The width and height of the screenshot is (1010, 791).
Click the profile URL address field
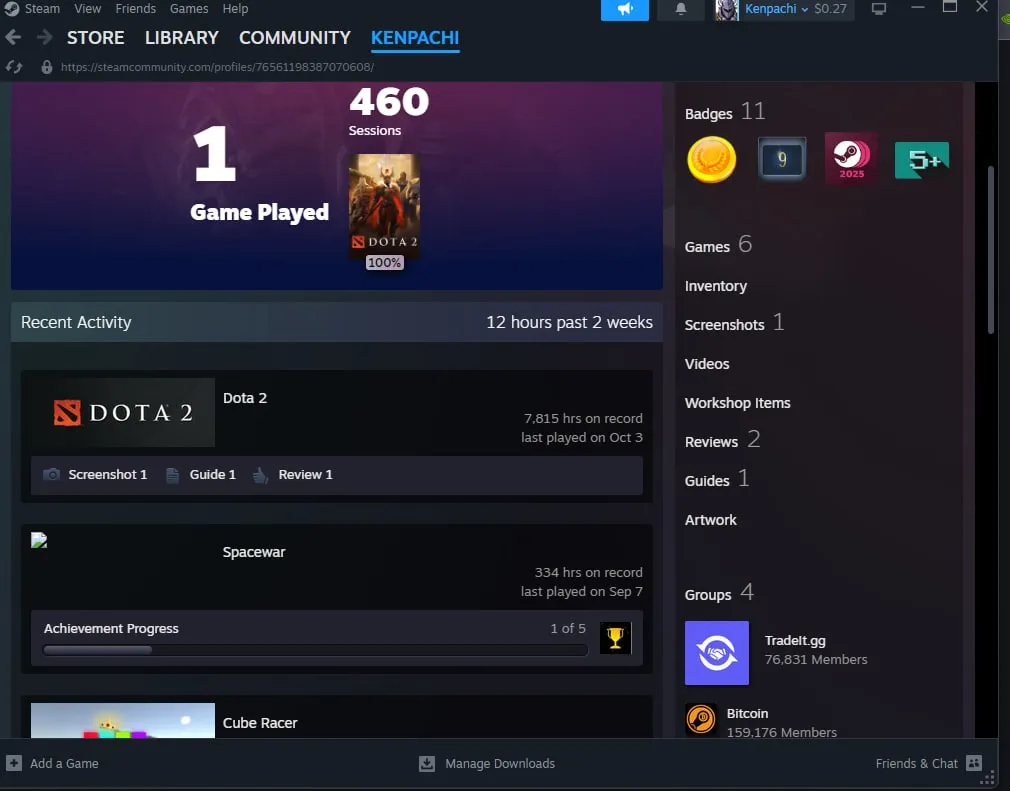217,67
